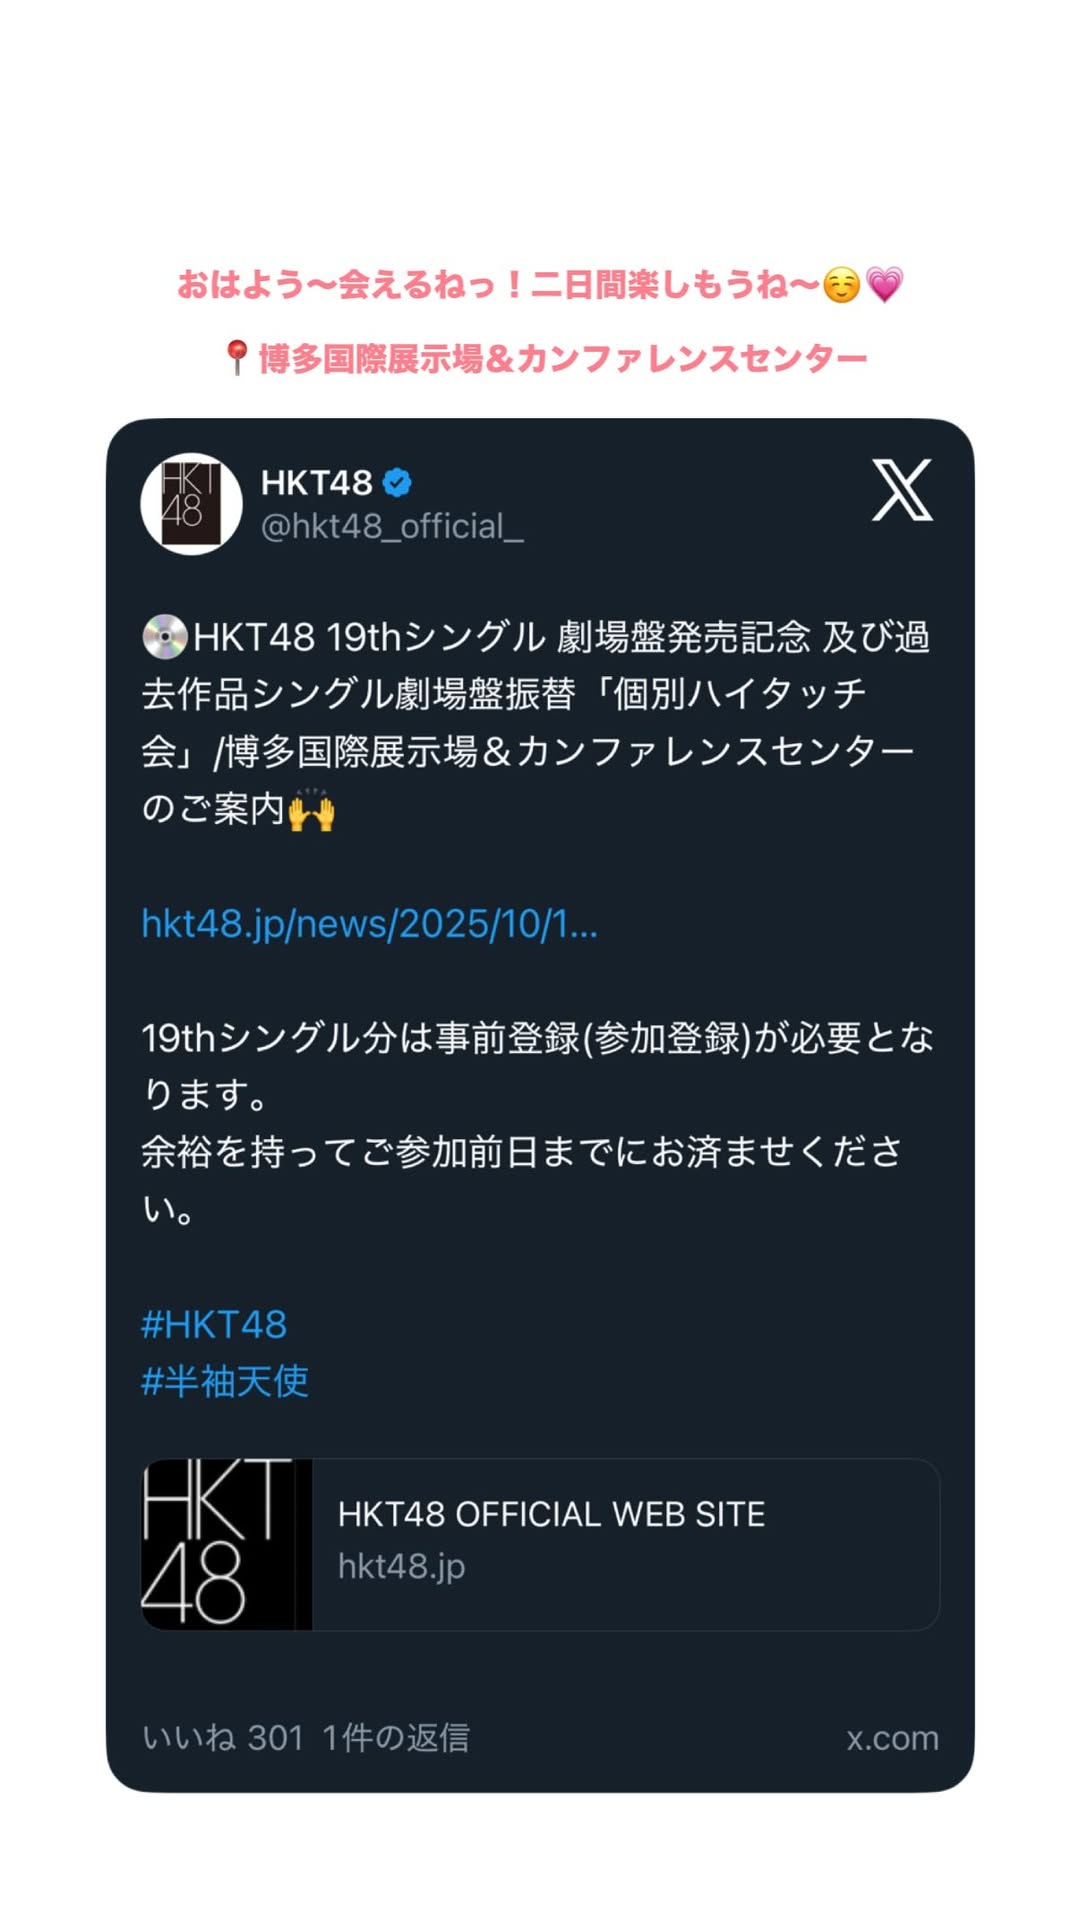Click the CD disc emoji in the tweet
The image size is (1080, 1920).
pos(164,637)
